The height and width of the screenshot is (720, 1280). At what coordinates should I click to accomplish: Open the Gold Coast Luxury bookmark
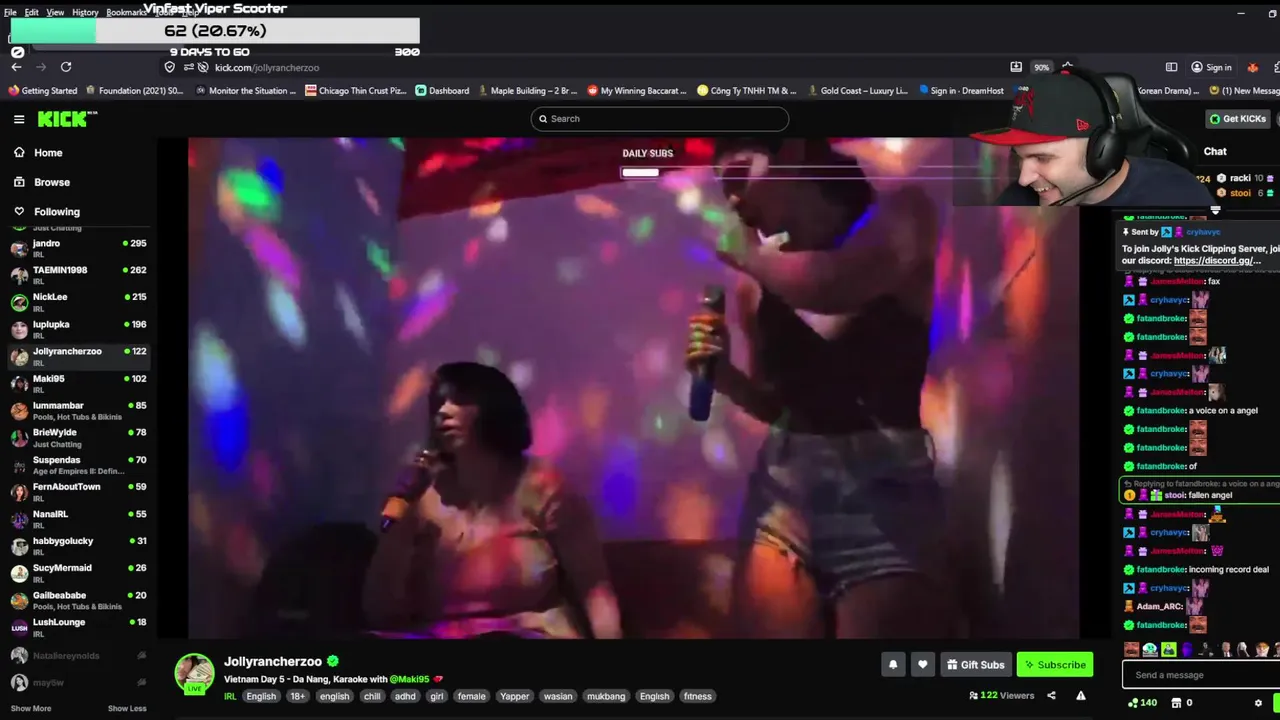(x=857, y=90)
